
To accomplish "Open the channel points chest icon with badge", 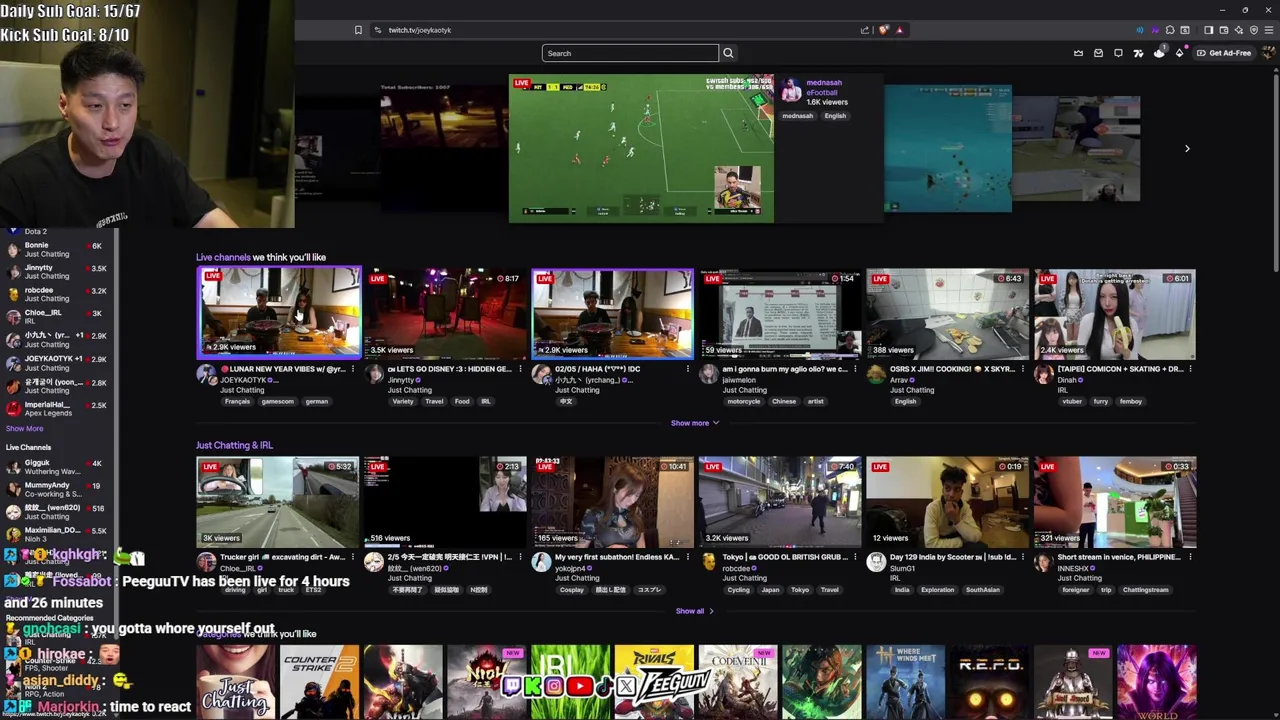I will tap(1159, 51).
